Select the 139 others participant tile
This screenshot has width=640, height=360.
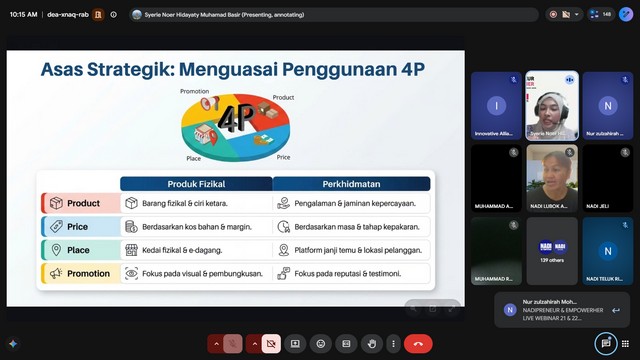click(552, 251)
